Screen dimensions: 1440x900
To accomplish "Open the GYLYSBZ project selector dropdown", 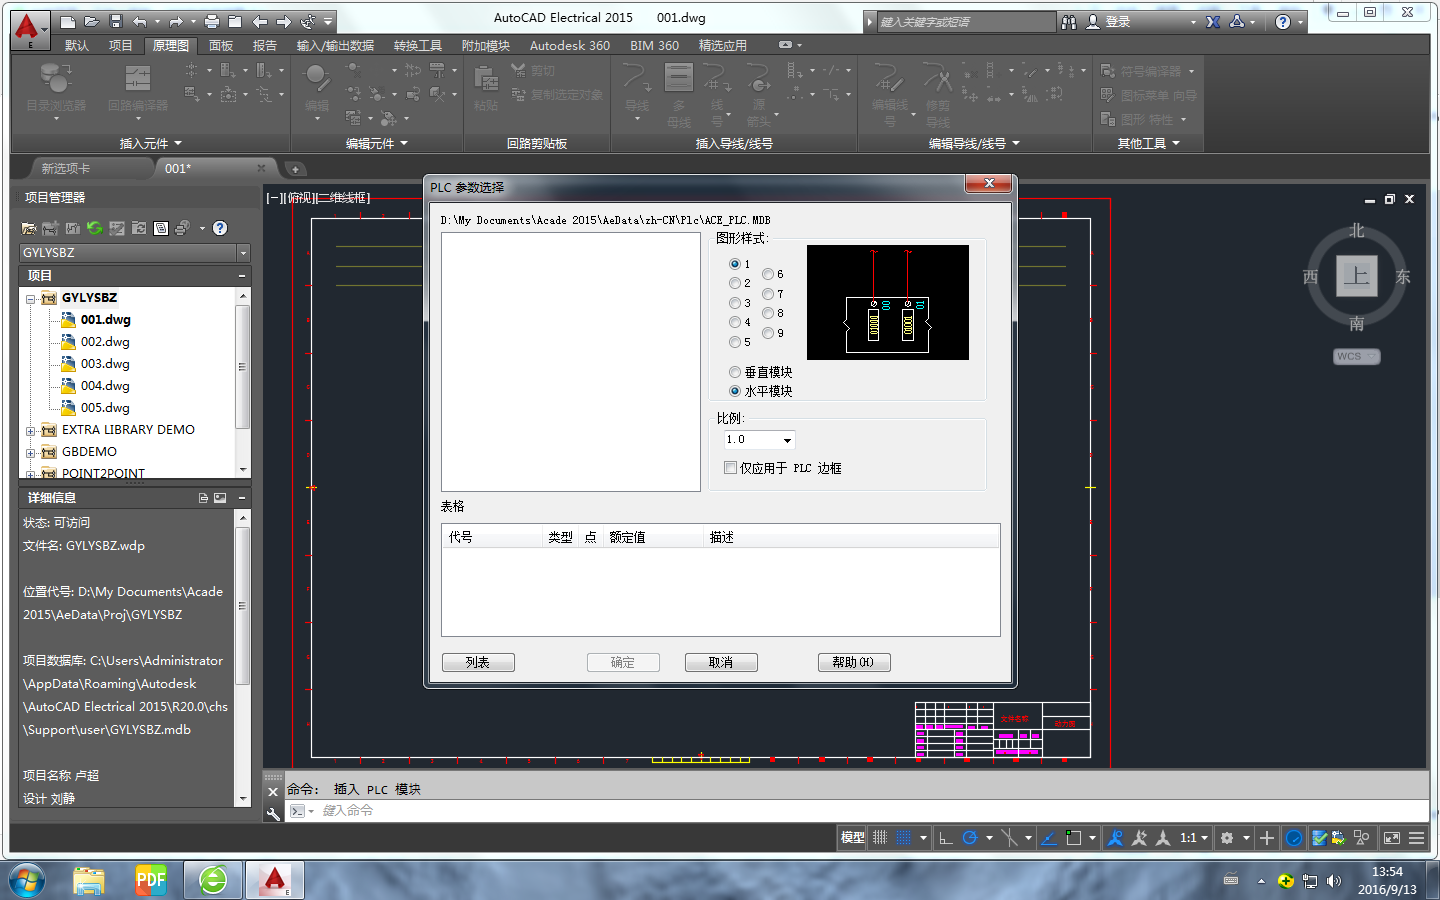I will (243, 253).
